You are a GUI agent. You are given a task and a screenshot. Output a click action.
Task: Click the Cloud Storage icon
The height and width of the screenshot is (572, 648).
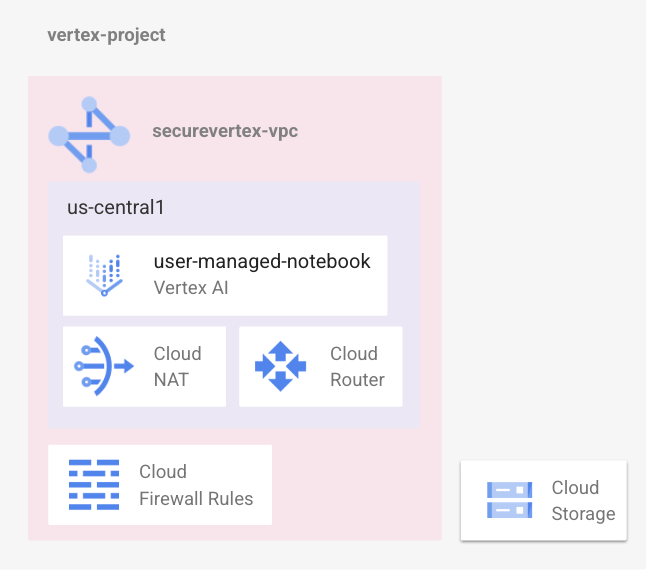coord(510,500)
